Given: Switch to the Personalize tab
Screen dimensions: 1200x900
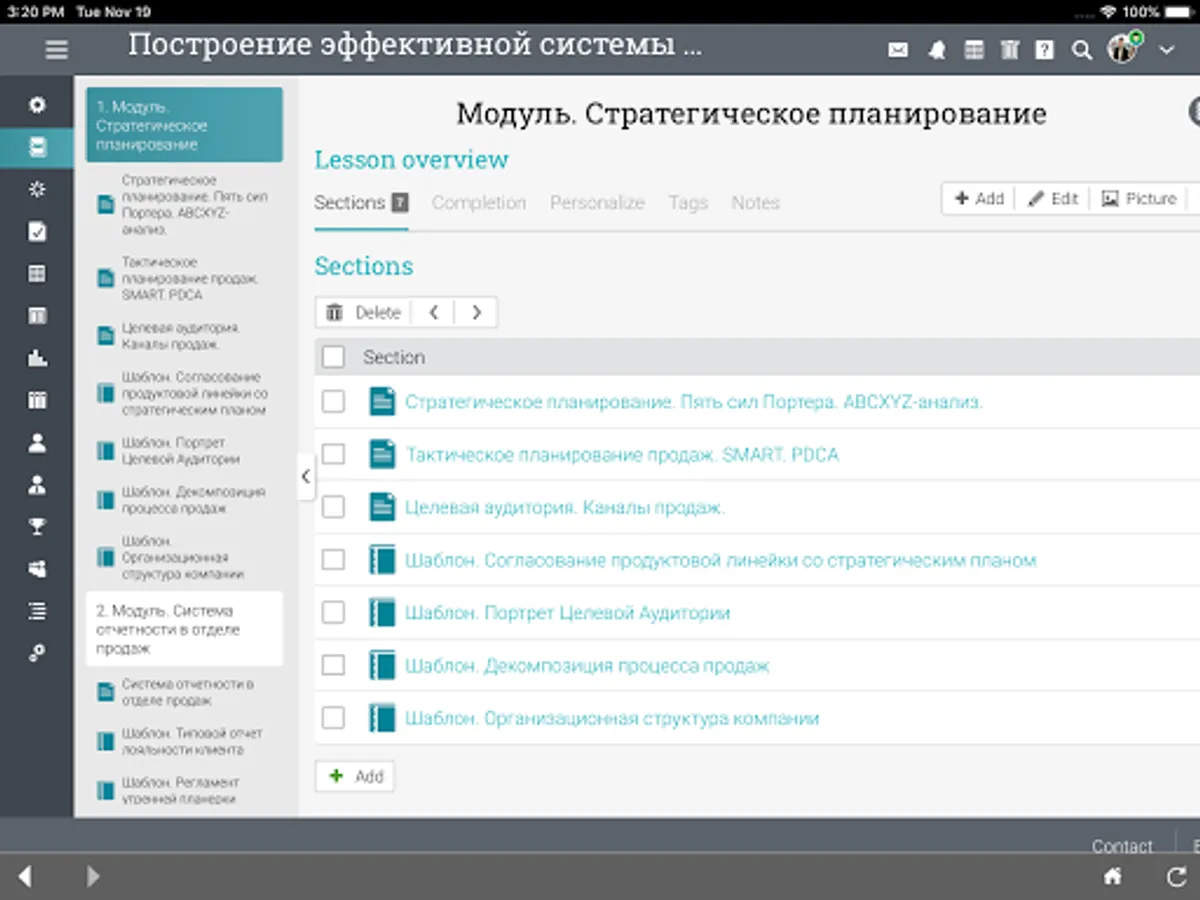Looking at the screenshot, I should [597, 203].
